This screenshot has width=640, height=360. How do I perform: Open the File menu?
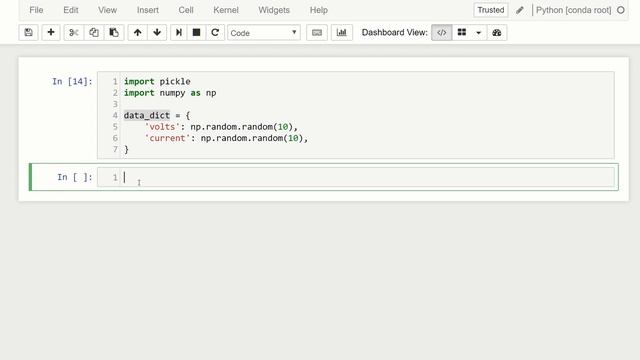point(36,10)
